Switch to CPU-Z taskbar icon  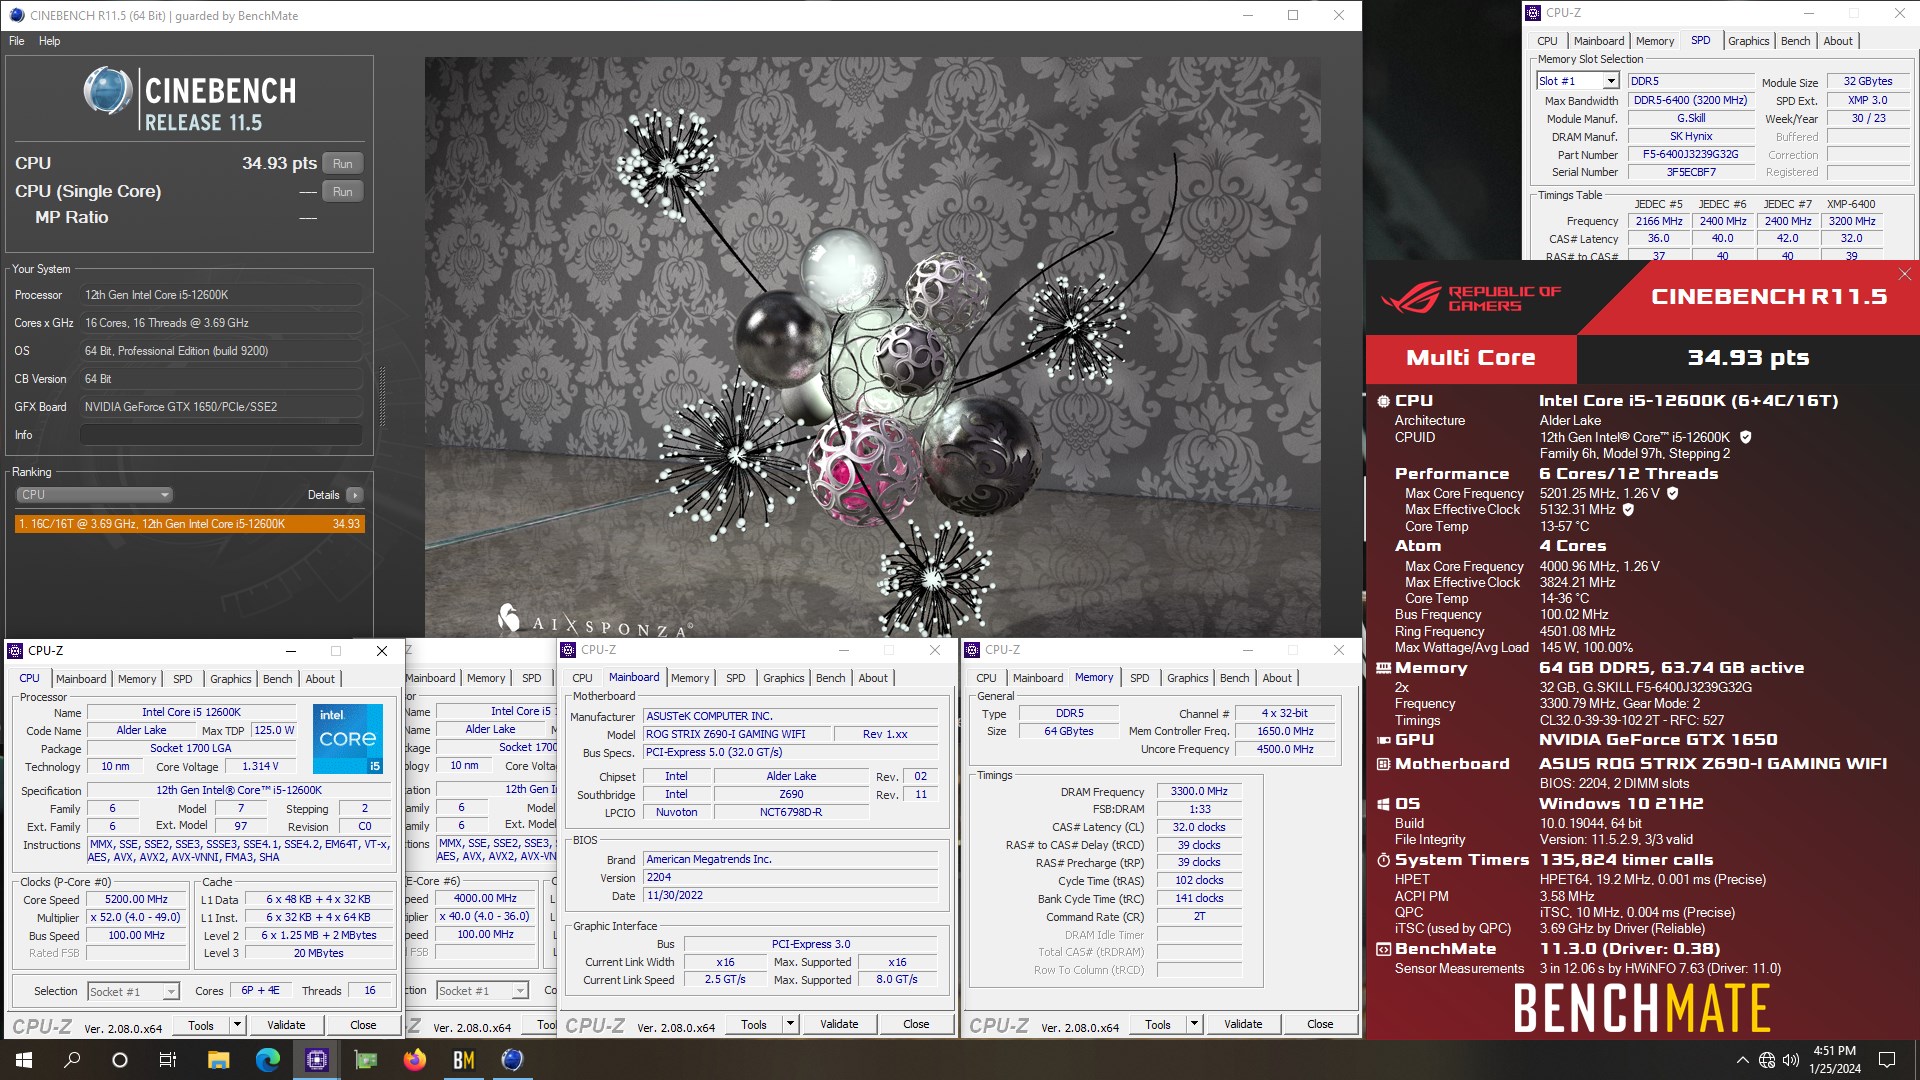(316, 1060)
